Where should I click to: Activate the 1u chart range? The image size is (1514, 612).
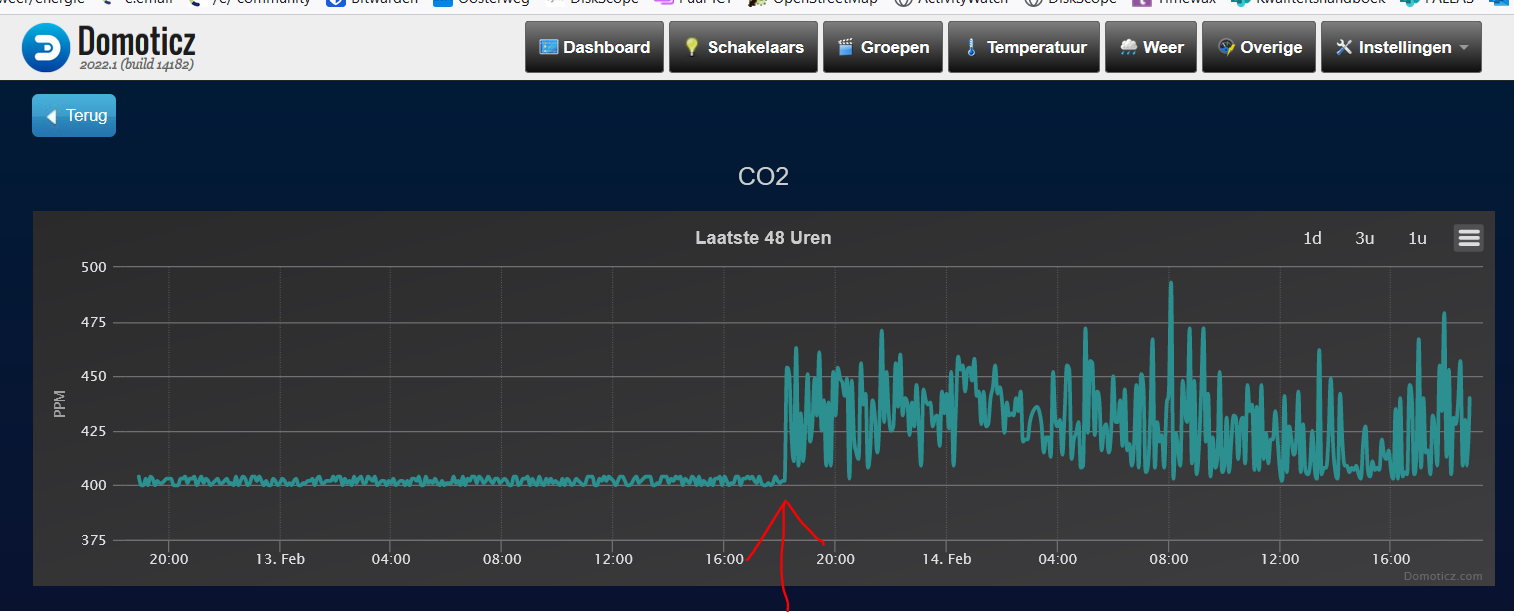point(1417,238)
